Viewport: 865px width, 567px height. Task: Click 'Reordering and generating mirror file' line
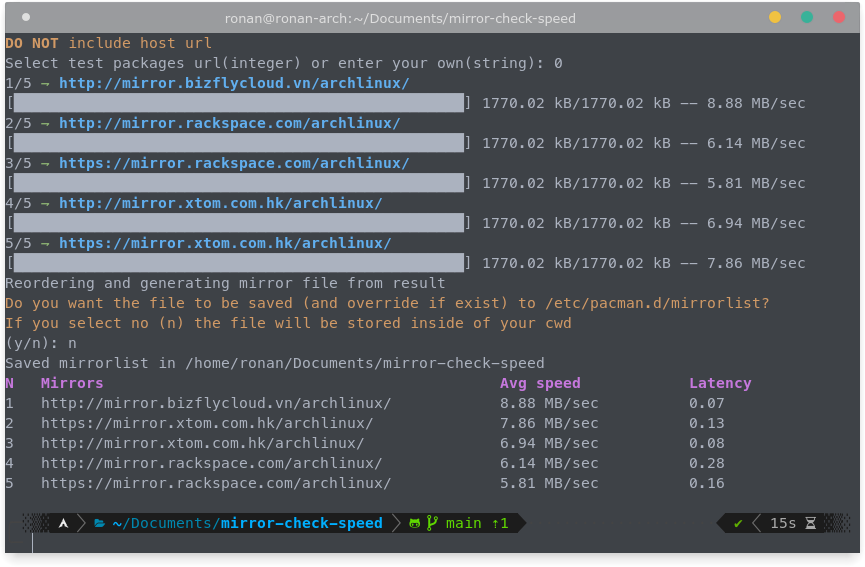pyautogui.click(x=225, y=283)
